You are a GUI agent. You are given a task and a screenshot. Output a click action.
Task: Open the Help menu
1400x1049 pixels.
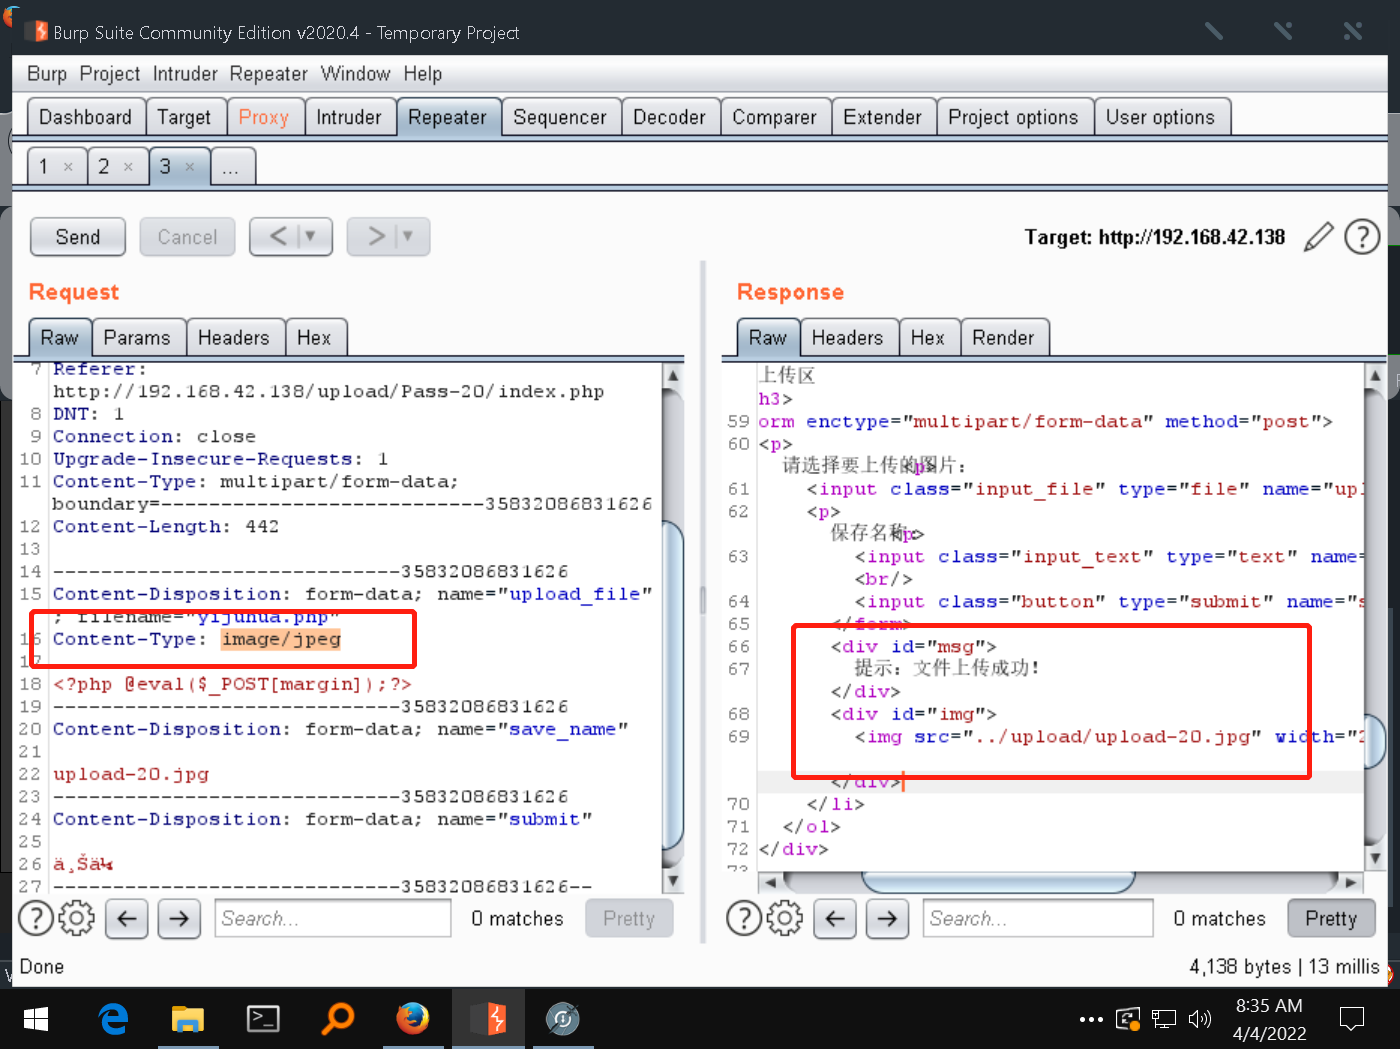(423, 74)
